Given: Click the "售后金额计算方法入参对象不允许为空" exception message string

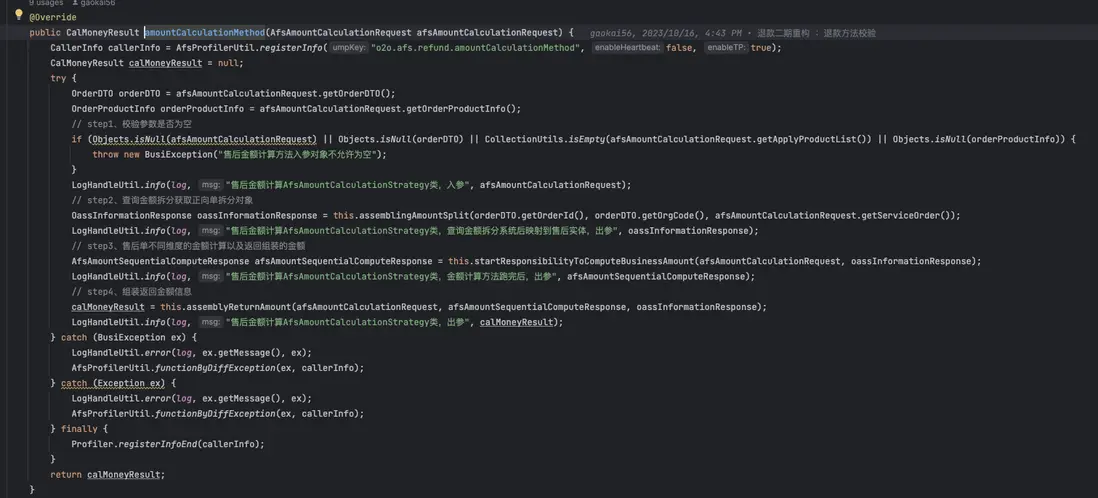Looking at the screenshot, I should pyautogui.click(x=299, y=154).
